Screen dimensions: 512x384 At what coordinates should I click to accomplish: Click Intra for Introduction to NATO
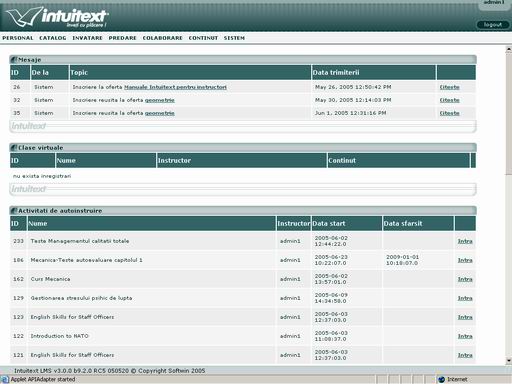point(465,336)
